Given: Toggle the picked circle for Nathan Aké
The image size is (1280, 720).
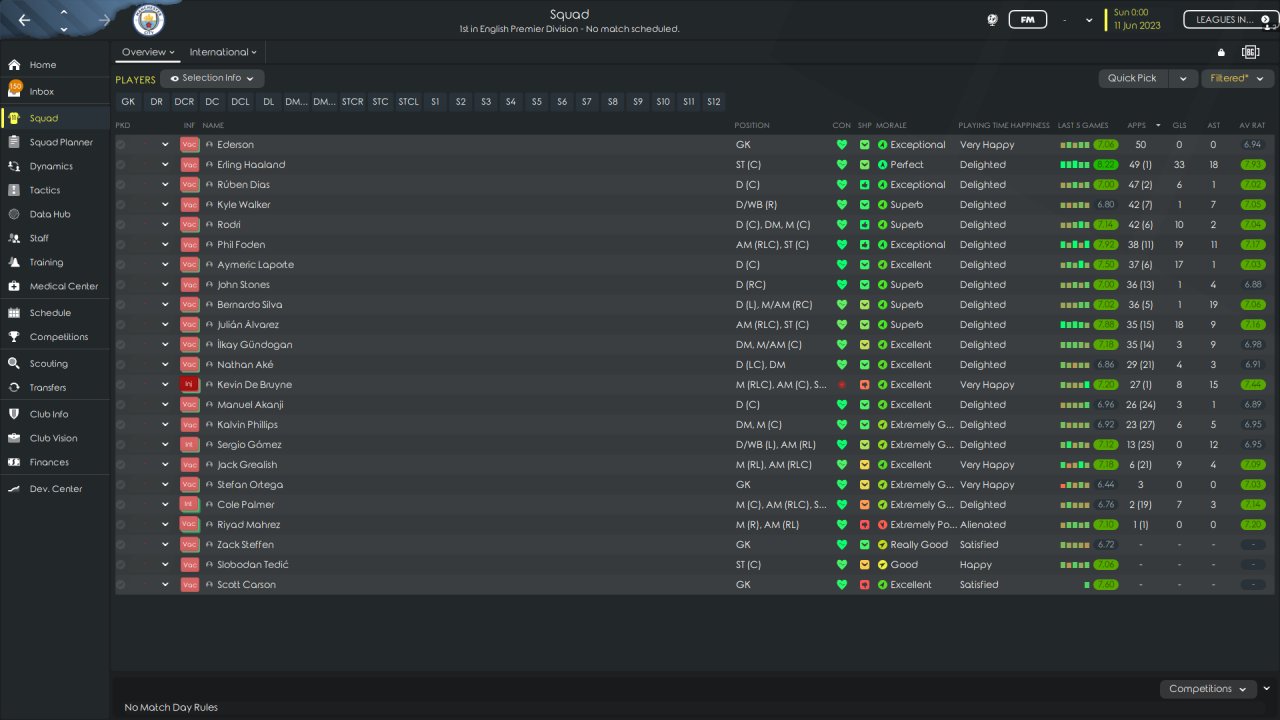Looking at the screenshot, I should pyautogui.click(x=121, y=365).
